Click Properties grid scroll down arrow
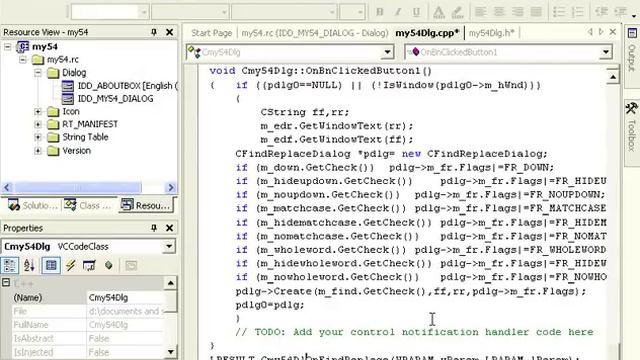The image size is (640, 360). [170, 352]
